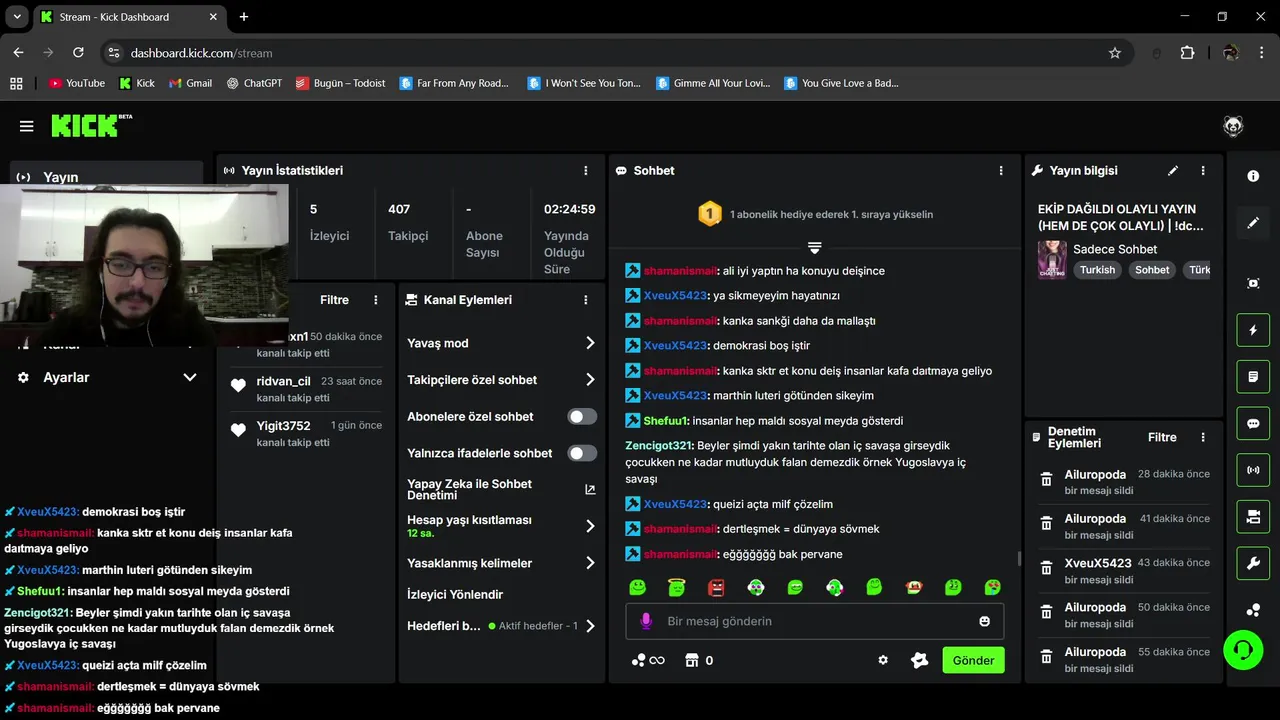Open Kanal Eylemleri panel options menu
The width and height of the screenshot is (1280, 720).
[586, 300]
